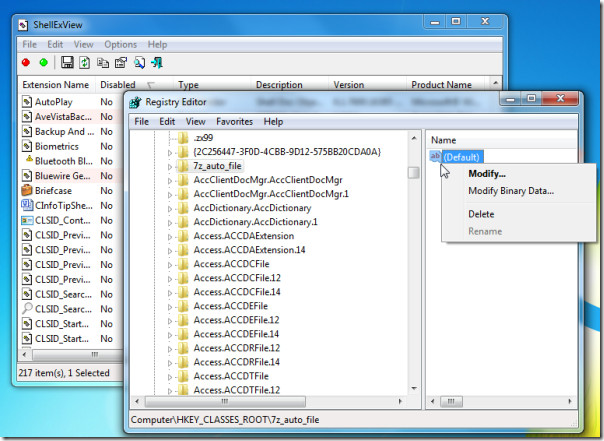
Task: Click the 217 item(s), 1 Selected status text
Action: click(64, 373)
